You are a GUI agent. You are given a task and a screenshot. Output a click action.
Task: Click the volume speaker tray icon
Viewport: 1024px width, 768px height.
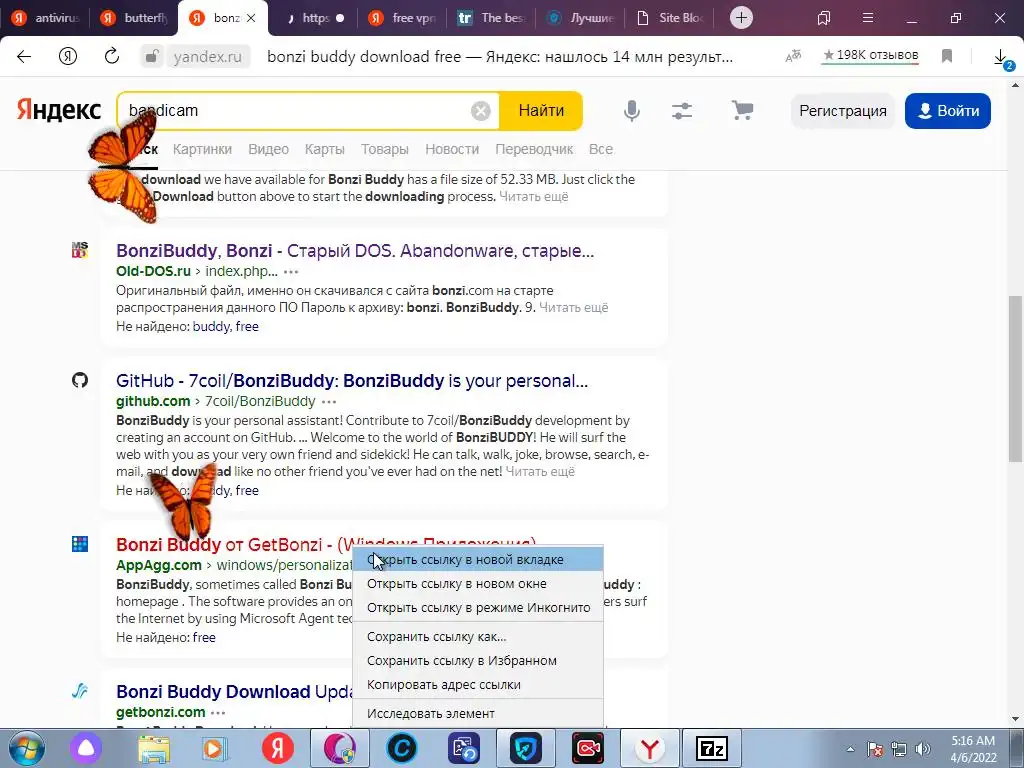tap(923, 749)
